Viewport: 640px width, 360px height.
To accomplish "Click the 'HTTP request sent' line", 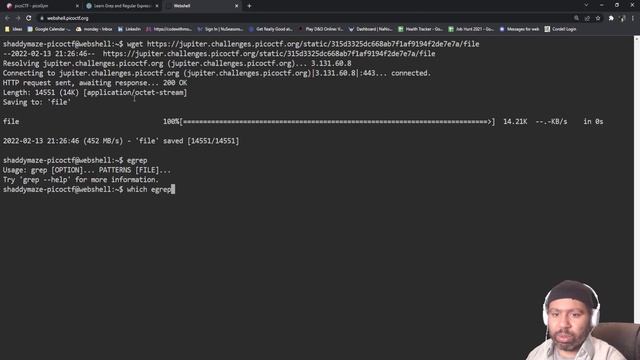I will [x=95, y=83].
